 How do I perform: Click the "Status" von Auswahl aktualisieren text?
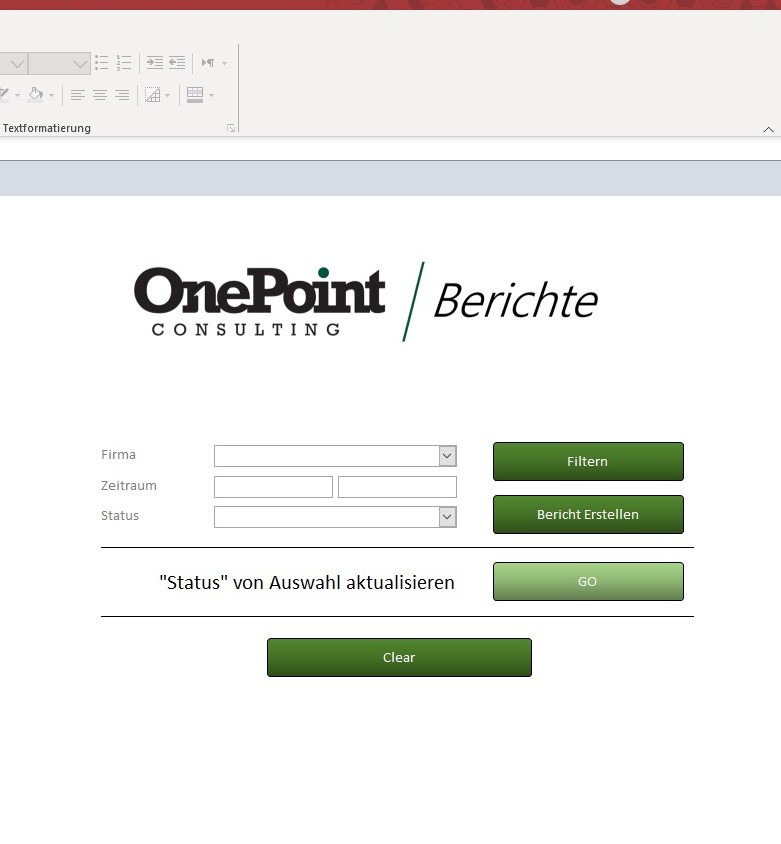click(x=307, y=582)
